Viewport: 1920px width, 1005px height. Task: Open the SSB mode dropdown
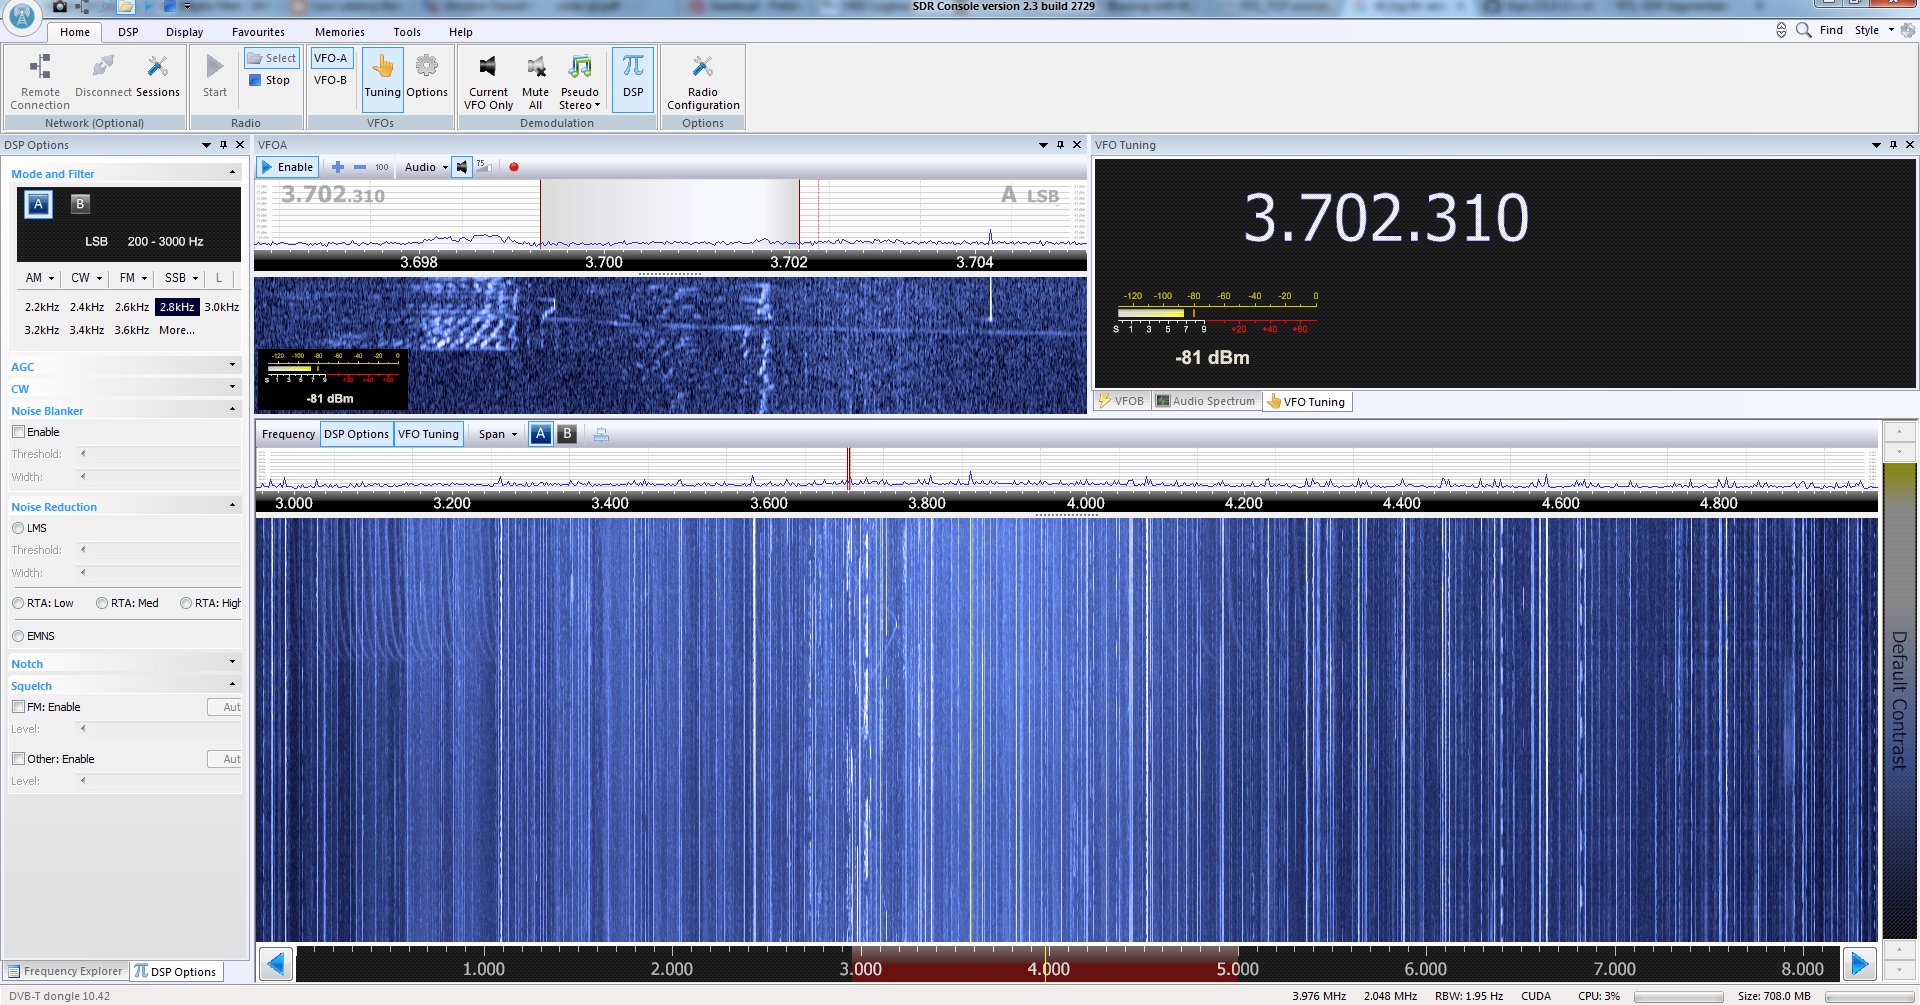(181, 278)
